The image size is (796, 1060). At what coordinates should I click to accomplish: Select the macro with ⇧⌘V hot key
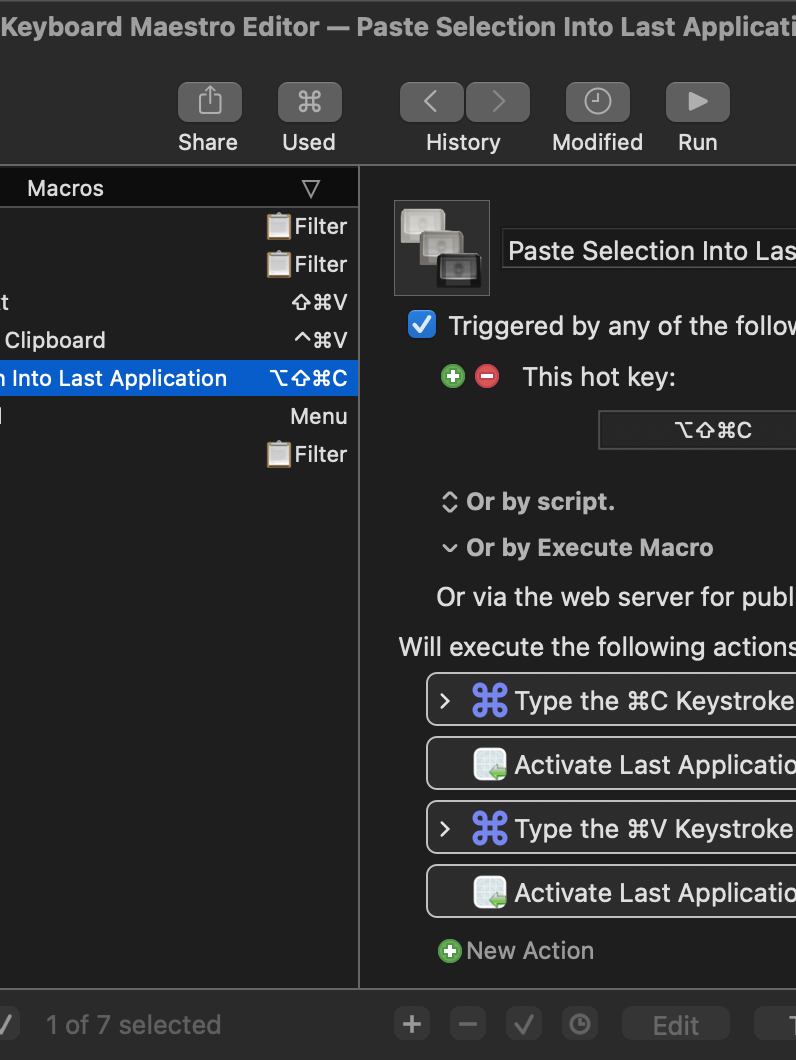click(x=179, y=302)
